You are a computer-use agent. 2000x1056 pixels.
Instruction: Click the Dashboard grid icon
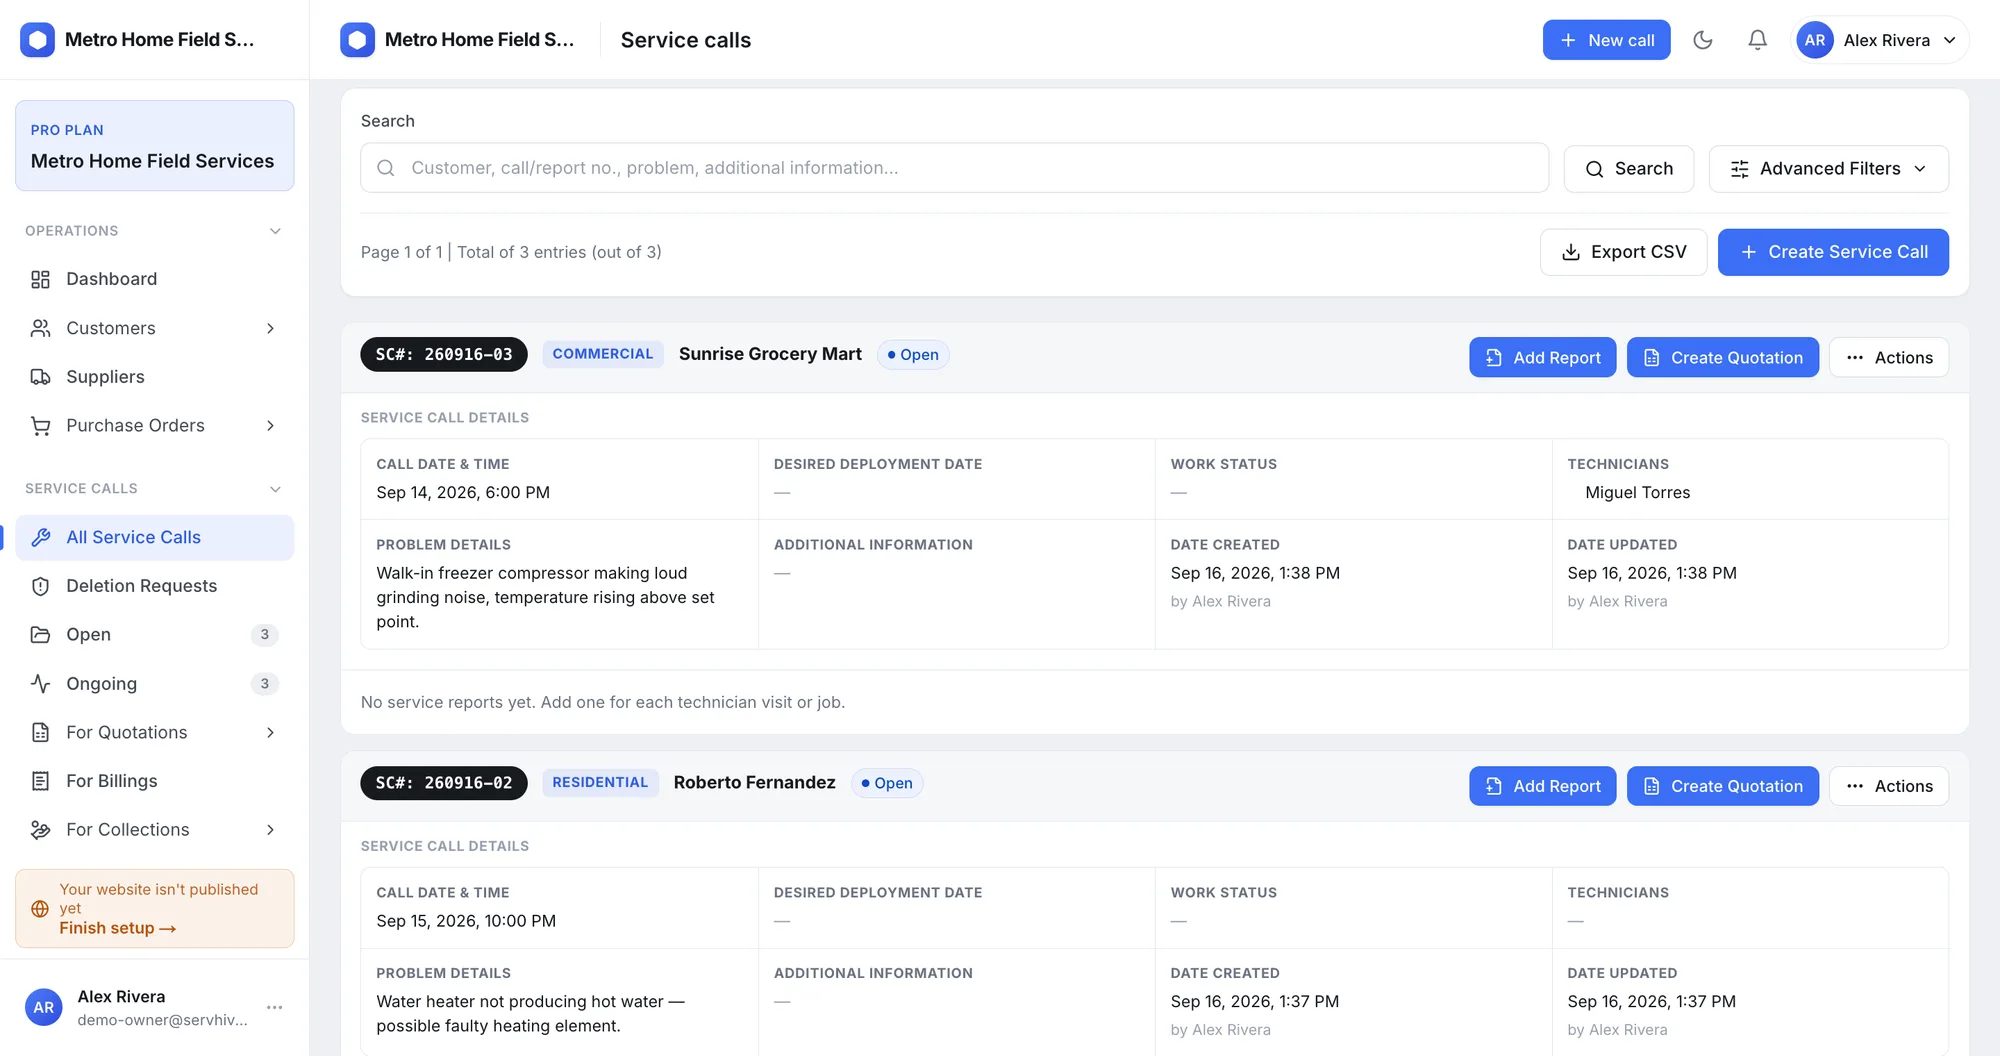click(40, 279)
